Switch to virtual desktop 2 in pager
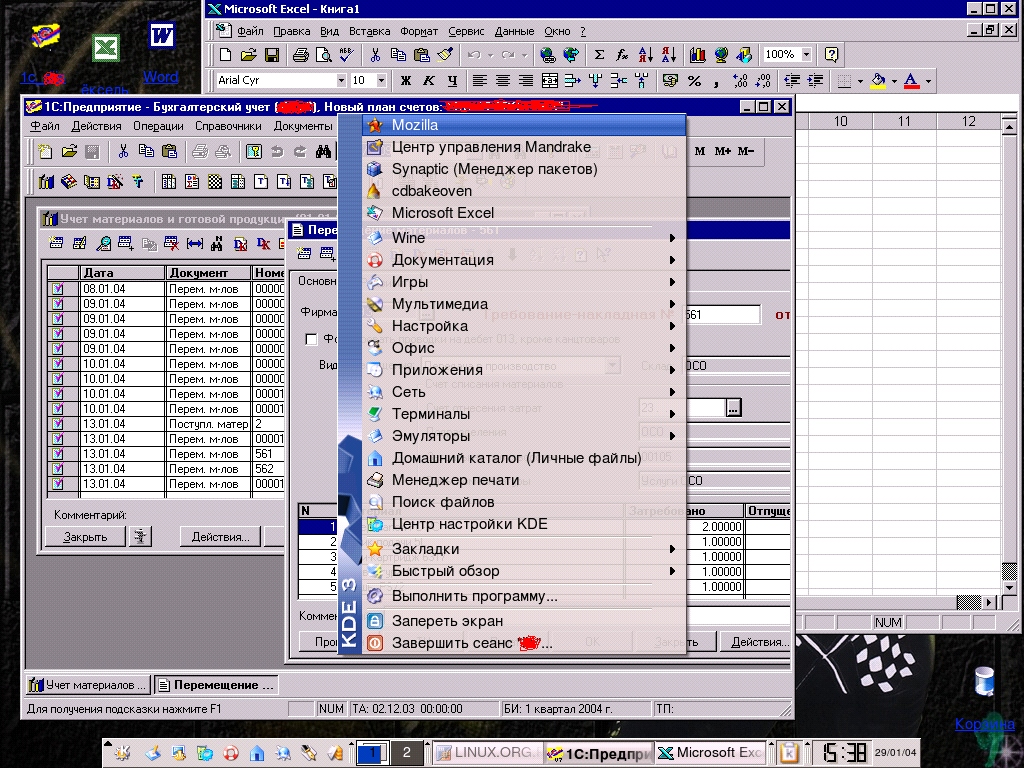The width and height of the screenshot is (1024, 768). click(406, 752)
